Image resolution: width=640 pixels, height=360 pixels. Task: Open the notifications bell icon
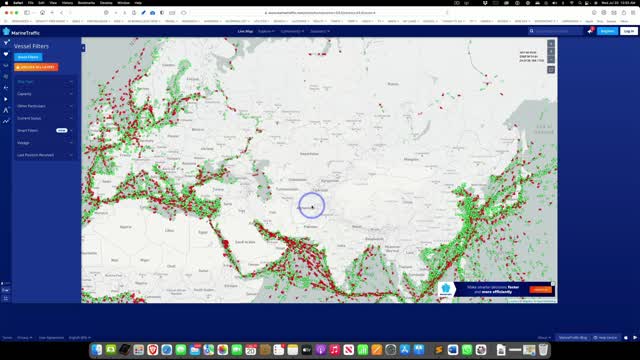[590, 31]
